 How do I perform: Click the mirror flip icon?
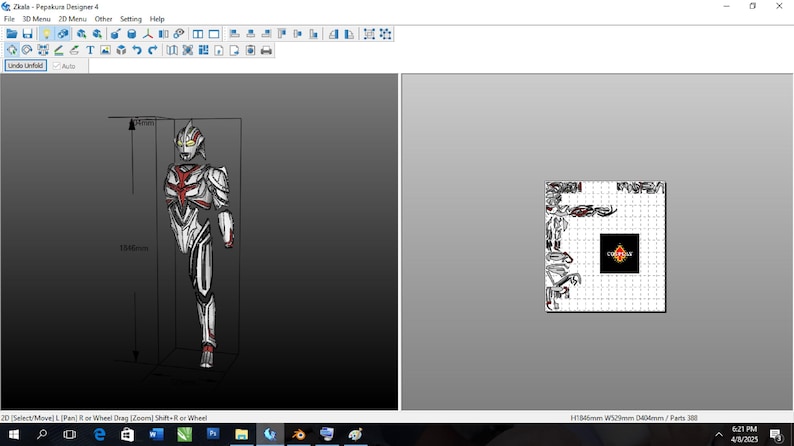163,34
